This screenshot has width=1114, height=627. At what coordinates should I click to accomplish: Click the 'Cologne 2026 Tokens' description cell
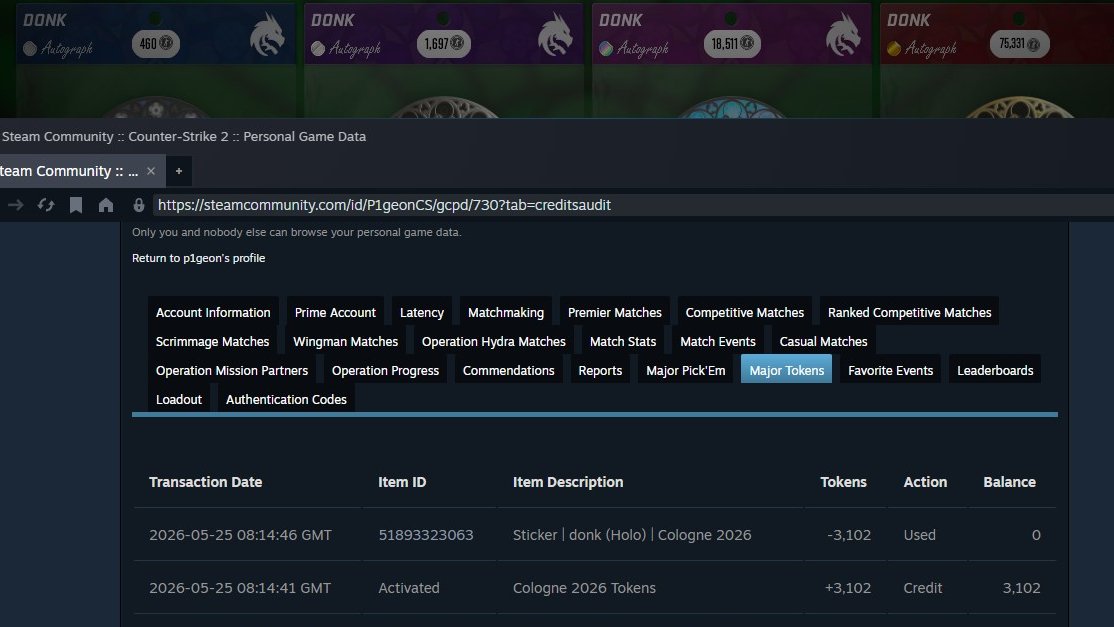[584, 589]
